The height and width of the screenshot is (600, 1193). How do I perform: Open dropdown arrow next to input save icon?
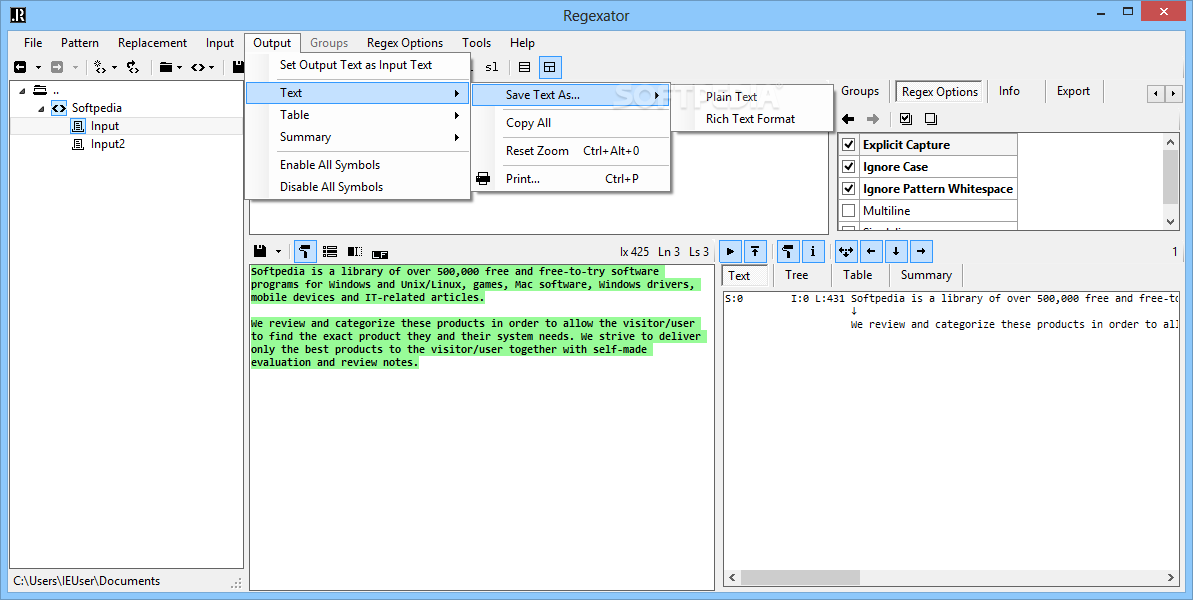(278, 252)
